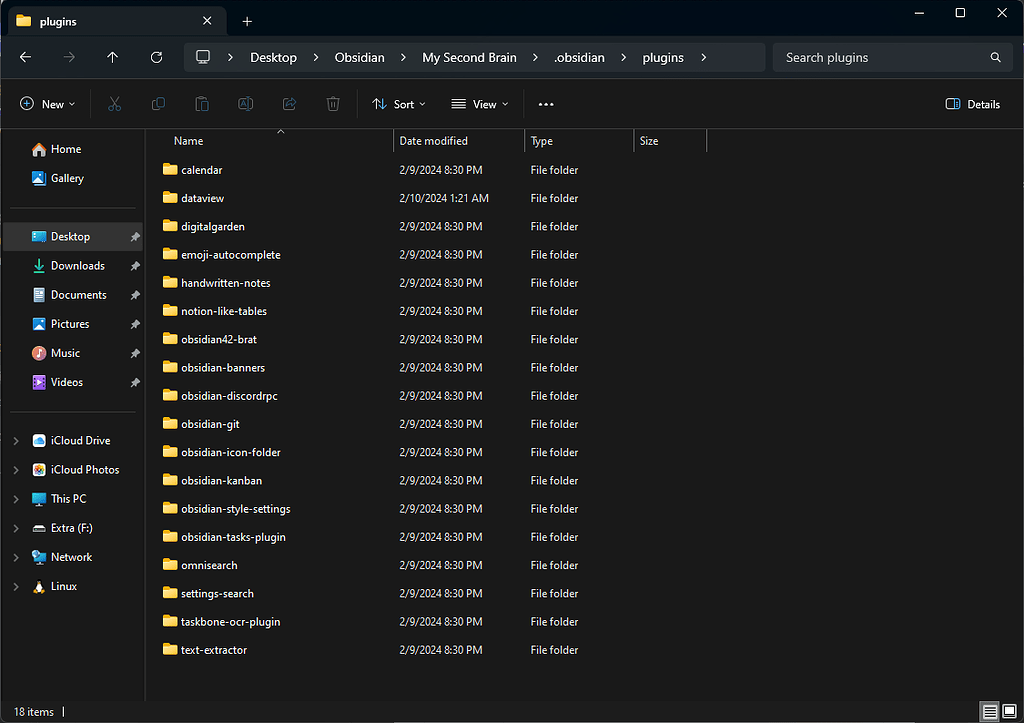The width and height of the screenshot is (1024, 723).
Task: Open the View dropdown
Action: click(480, 104)
